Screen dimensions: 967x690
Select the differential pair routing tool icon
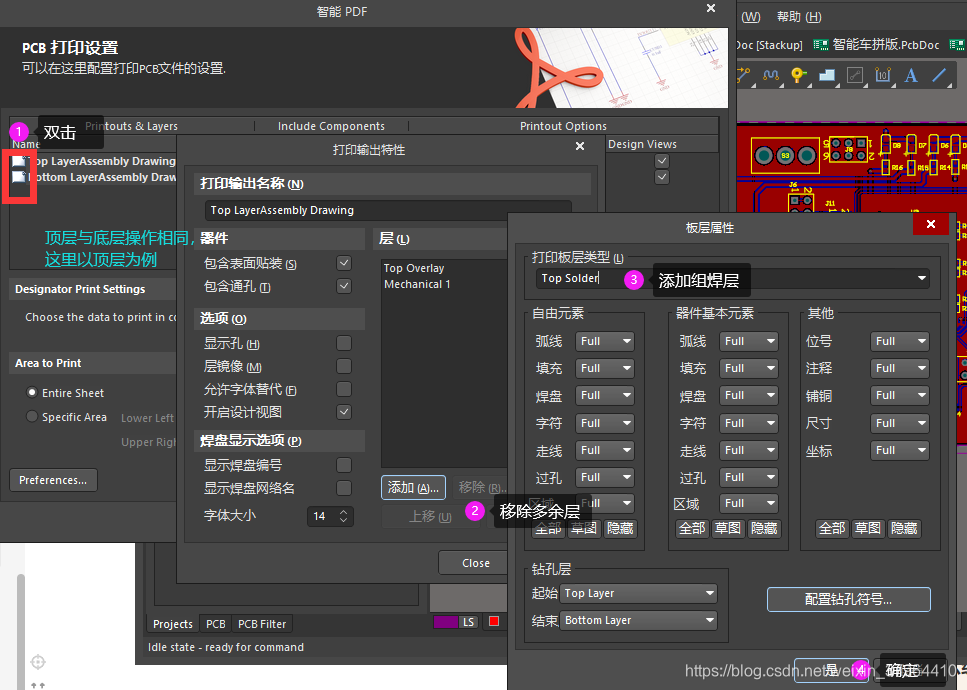point(771,75)
